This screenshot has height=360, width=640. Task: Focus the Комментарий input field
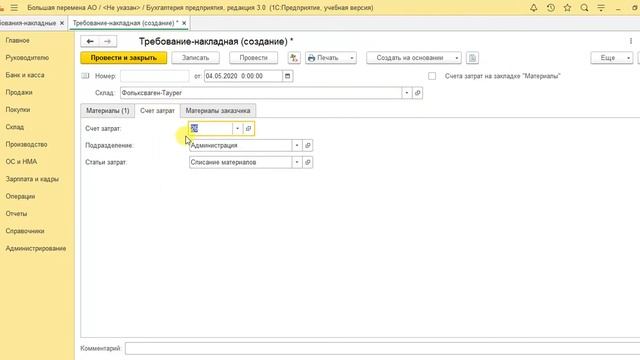382,349
